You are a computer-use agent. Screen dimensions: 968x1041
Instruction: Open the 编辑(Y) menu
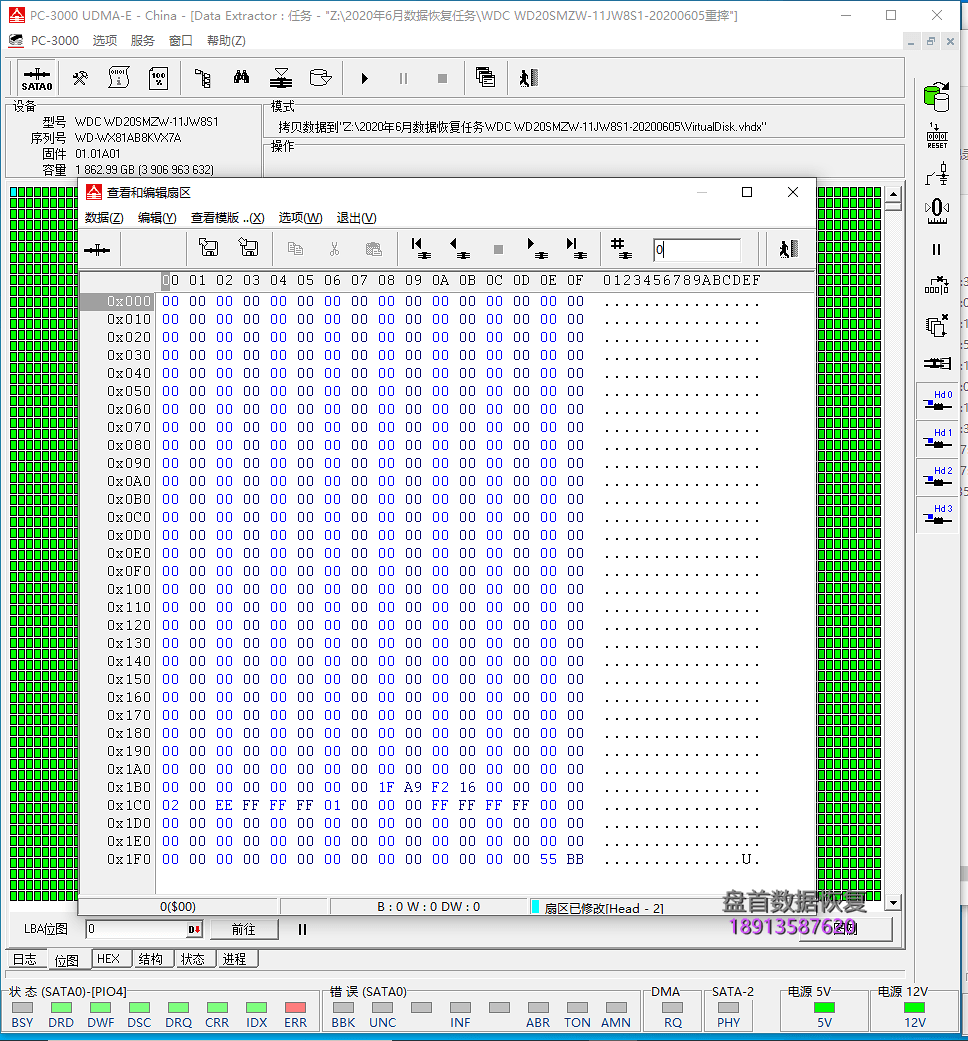(157, 218)
